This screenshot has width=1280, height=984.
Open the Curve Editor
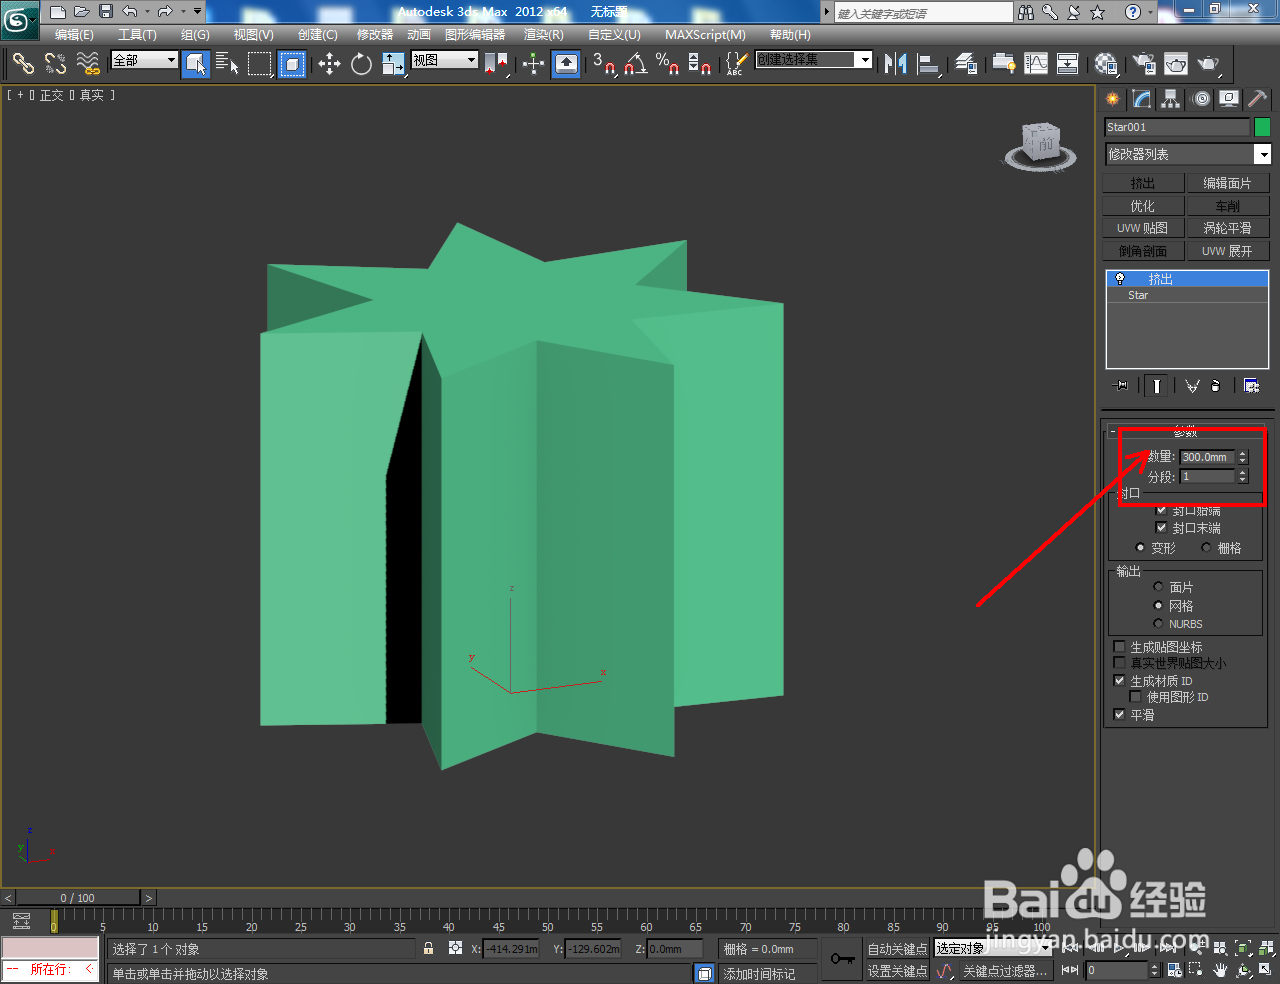click(1036, 63)
